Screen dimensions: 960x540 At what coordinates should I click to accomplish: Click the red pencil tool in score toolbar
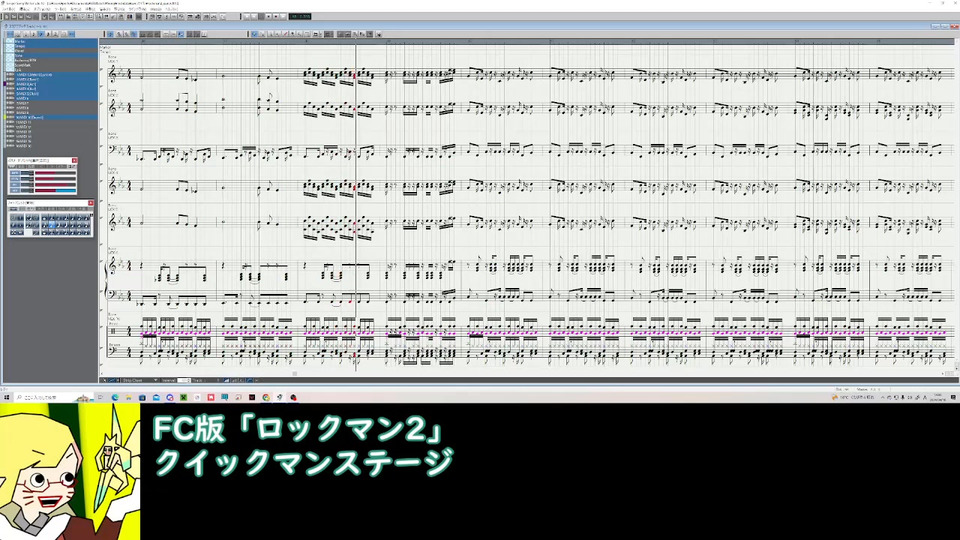tap(285, 34)
